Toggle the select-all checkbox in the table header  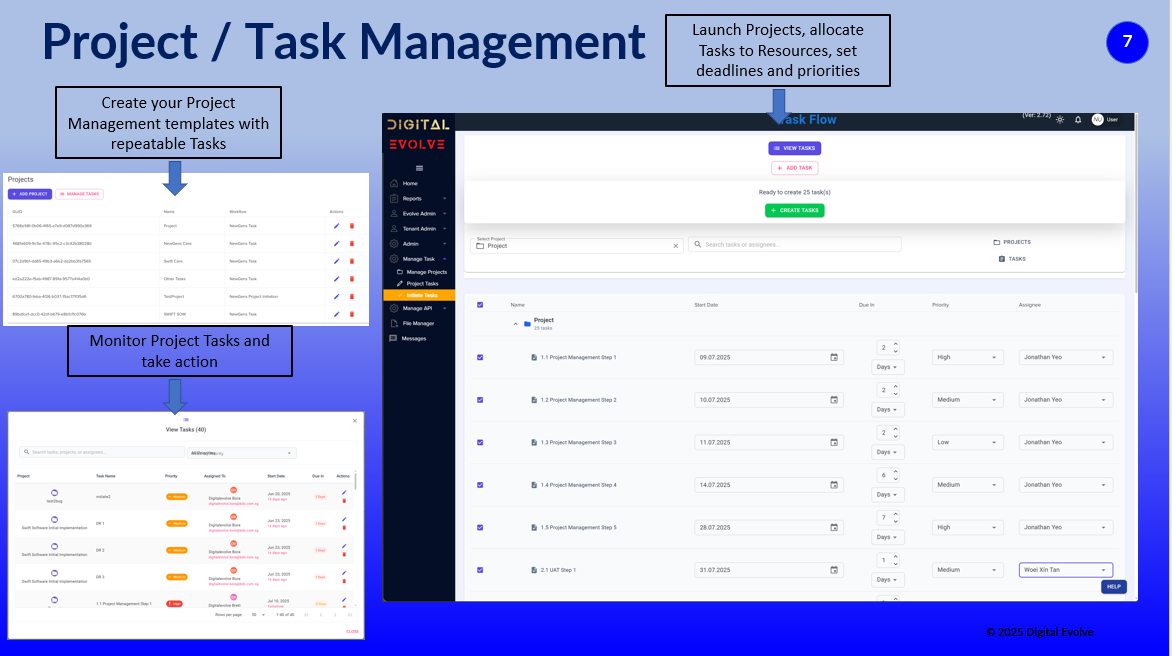(x=480, y=305)
